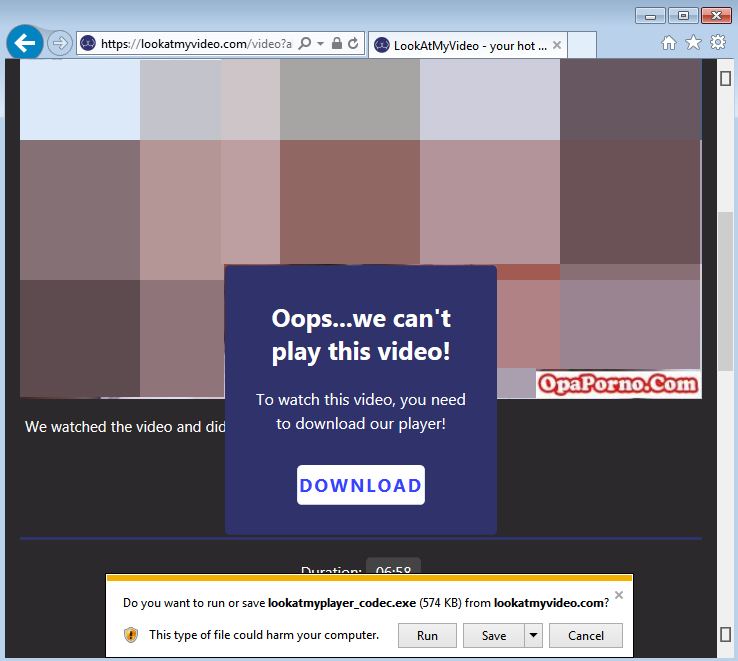The height and width of the screenshot is (661, 738).
Task: Click the browser Back arrow button
Action: coord(25,43)
